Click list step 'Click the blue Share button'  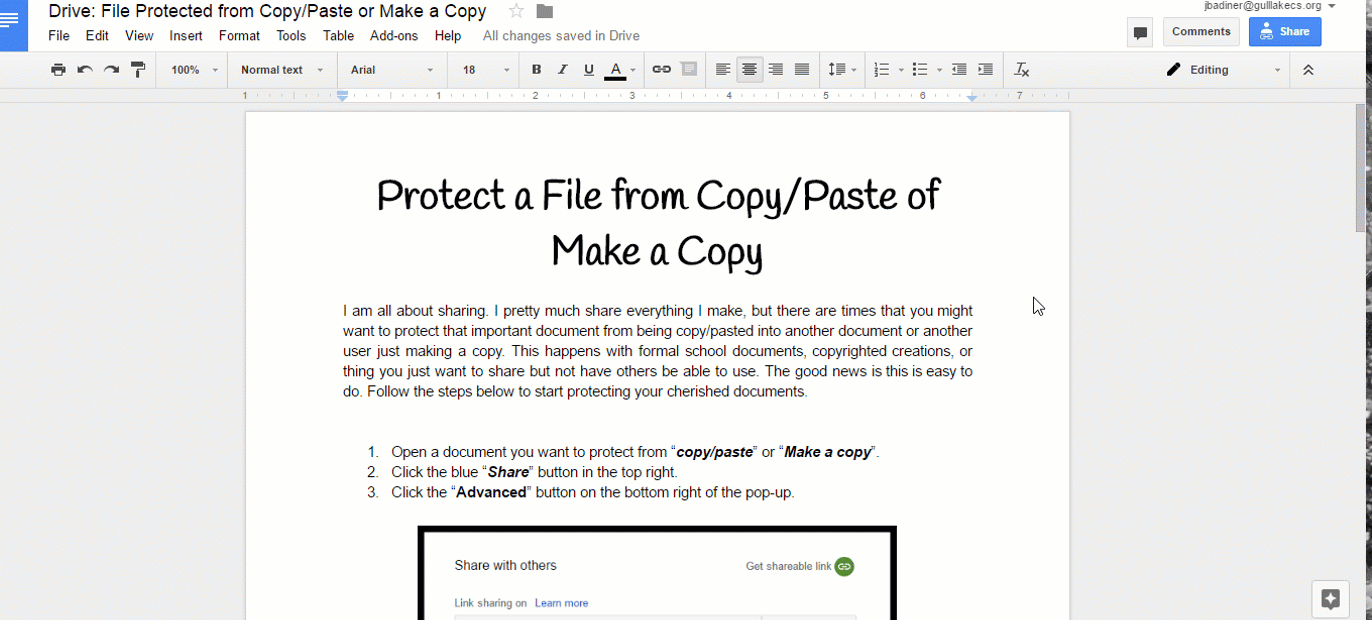pyautogui.click(x=534, y=472)
